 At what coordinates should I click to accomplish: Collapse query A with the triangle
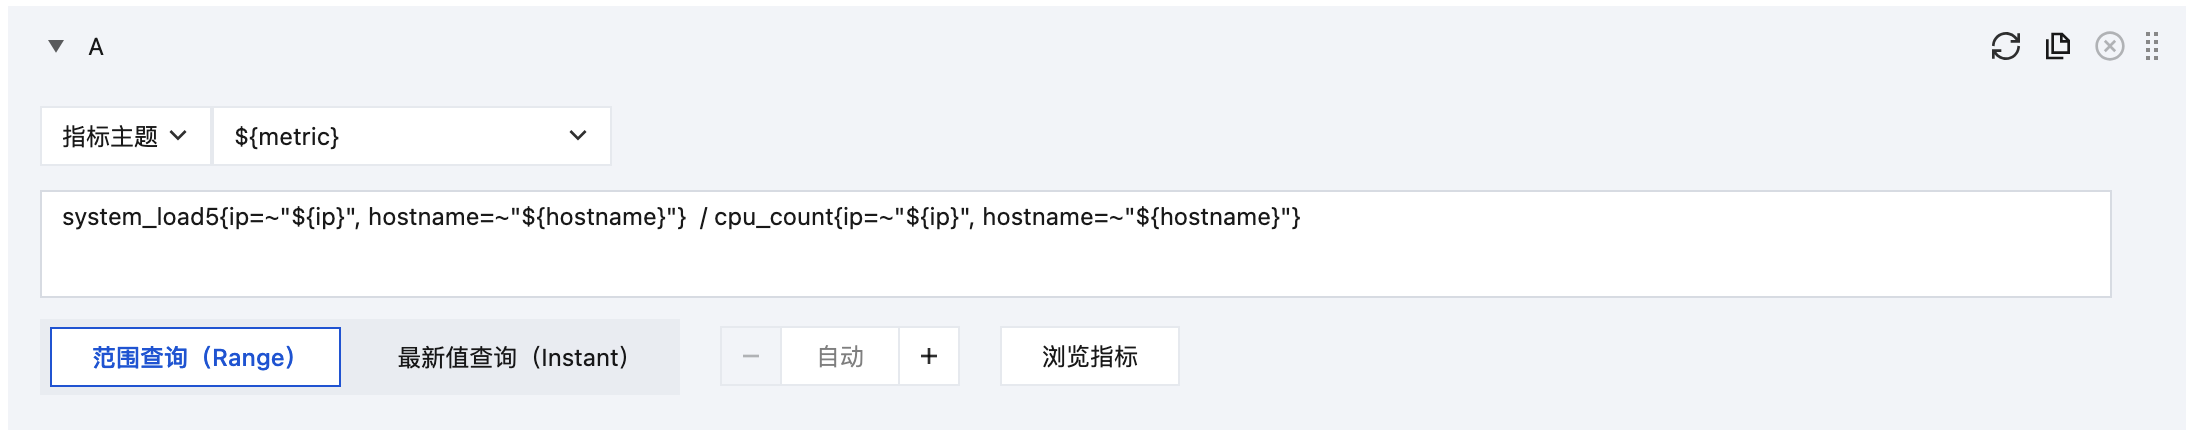point(56,46)
